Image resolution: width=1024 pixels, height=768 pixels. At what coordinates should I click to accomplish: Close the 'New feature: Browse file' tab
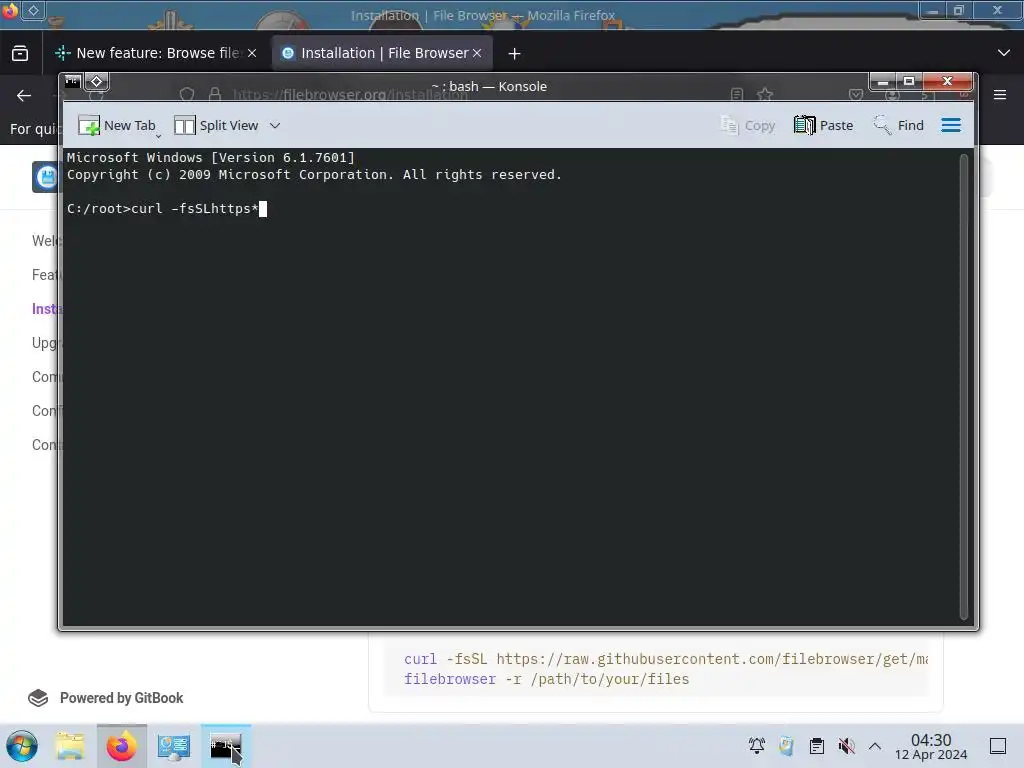(x=252, y=54)
